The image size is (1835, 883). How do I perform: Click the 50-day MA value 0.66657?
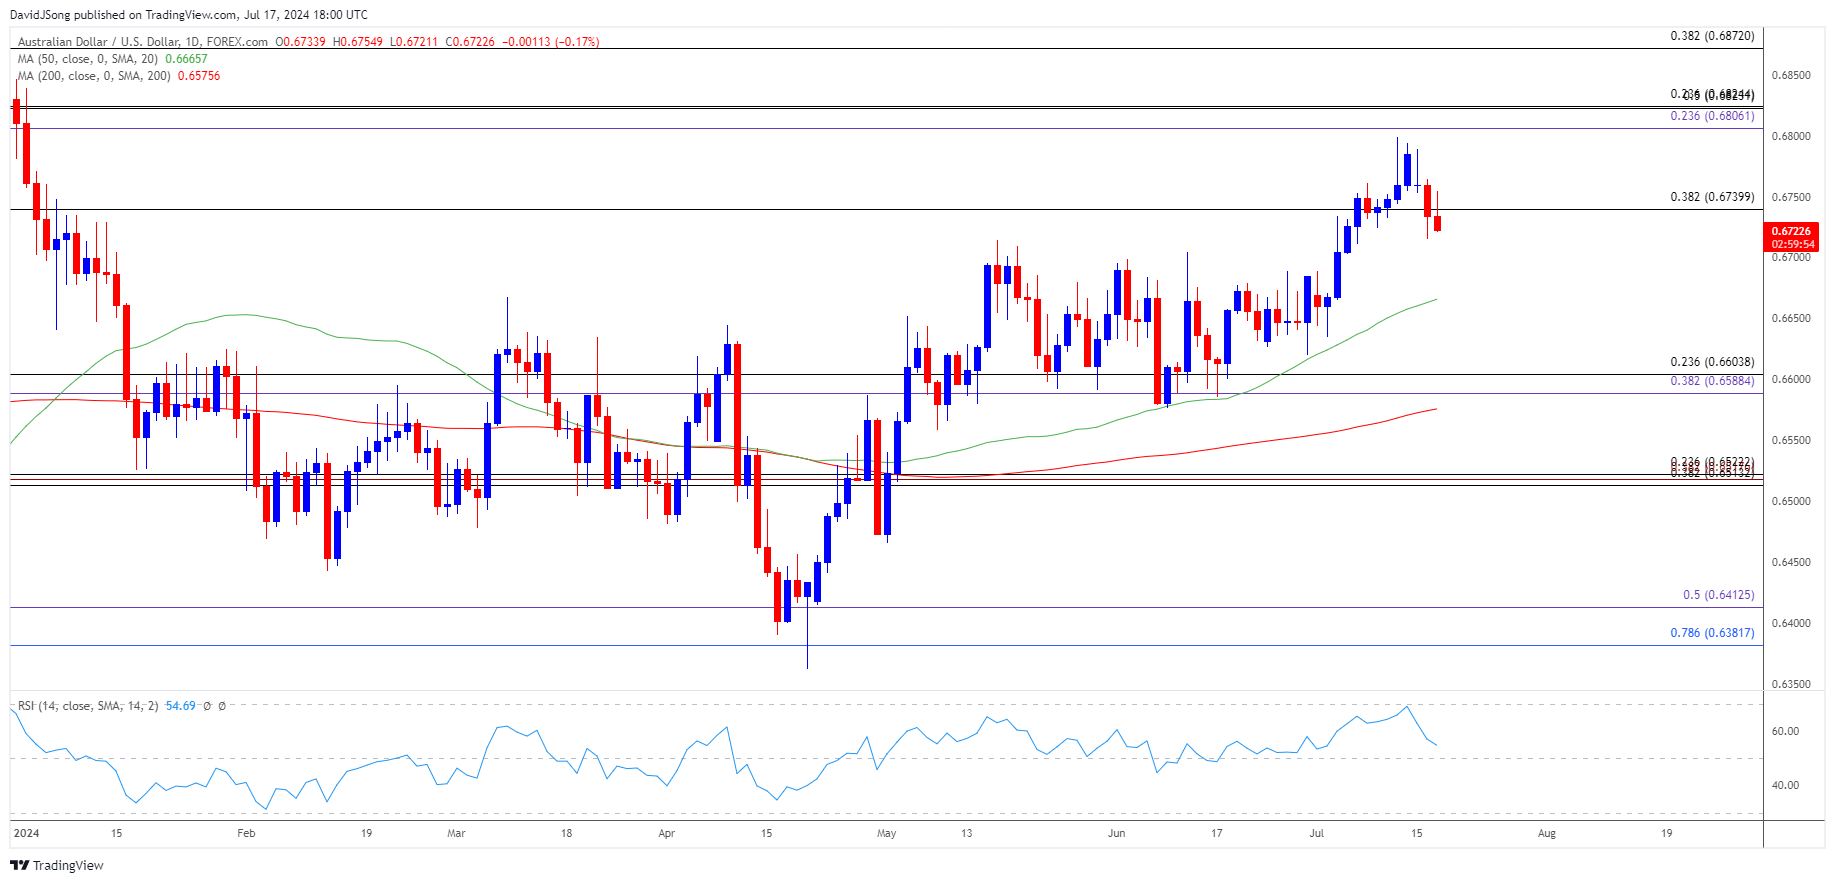click(x=186, y=59)
